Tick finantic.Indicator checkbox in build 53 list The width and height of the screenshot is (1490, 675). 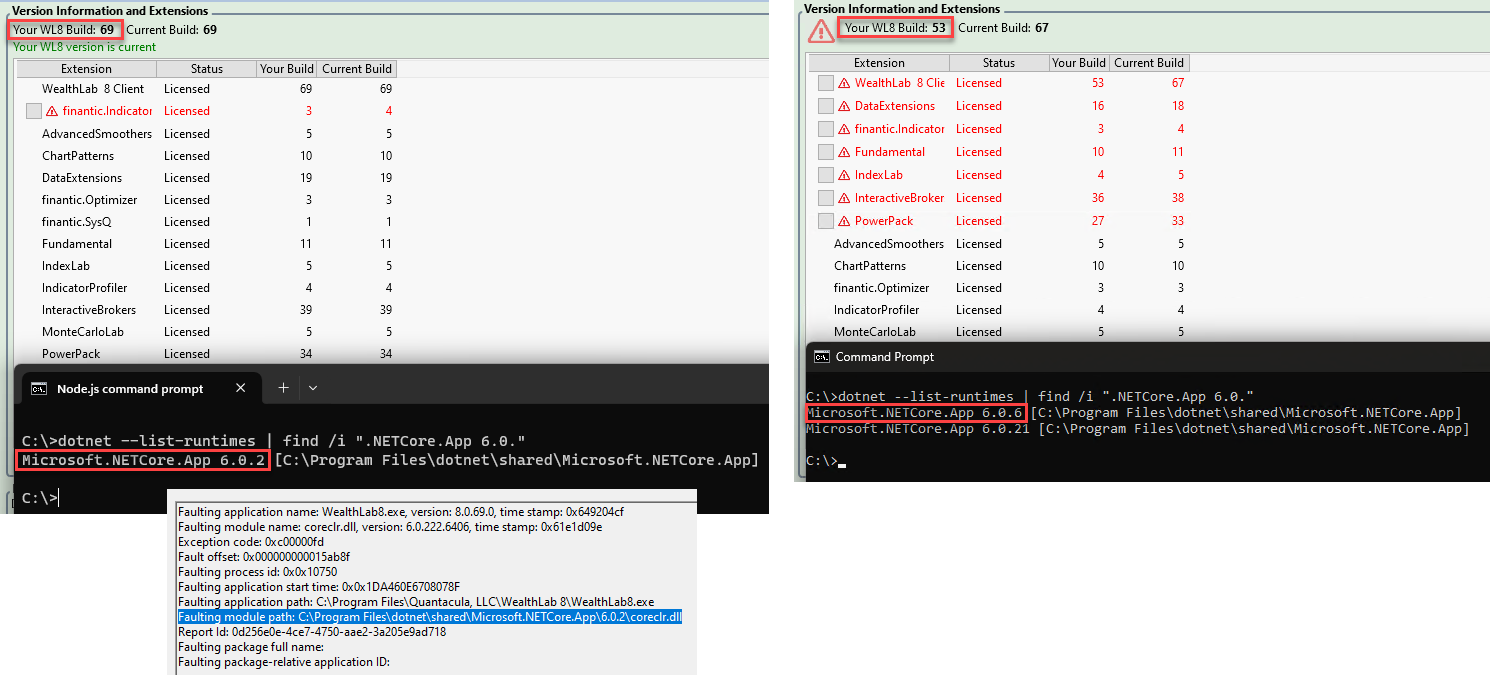point(825,129)
